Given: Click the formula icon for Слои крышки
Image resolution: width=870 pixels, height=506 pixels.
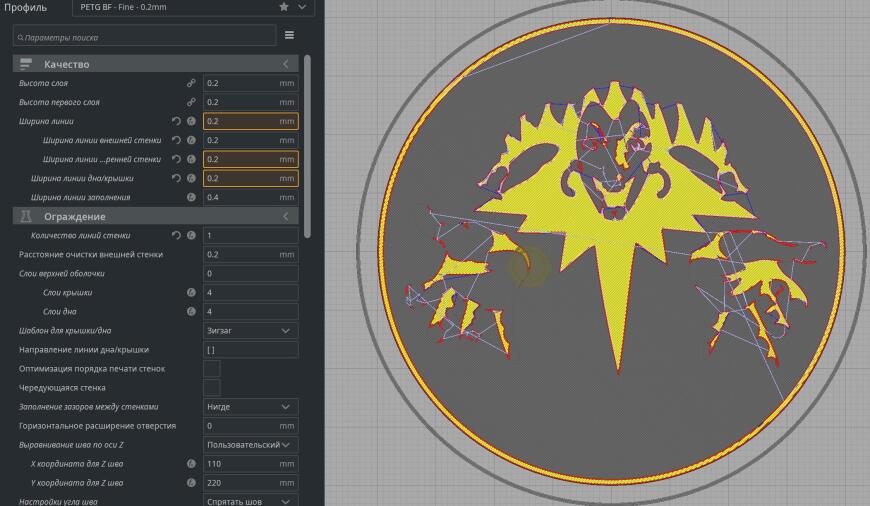Looking at the screenshot, I should (191, 292).
